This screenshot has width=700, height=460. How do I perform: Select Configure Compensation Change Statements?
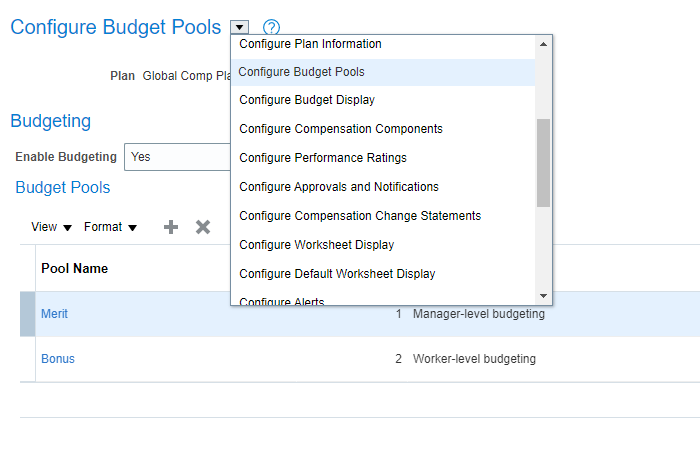coord(360,216)
